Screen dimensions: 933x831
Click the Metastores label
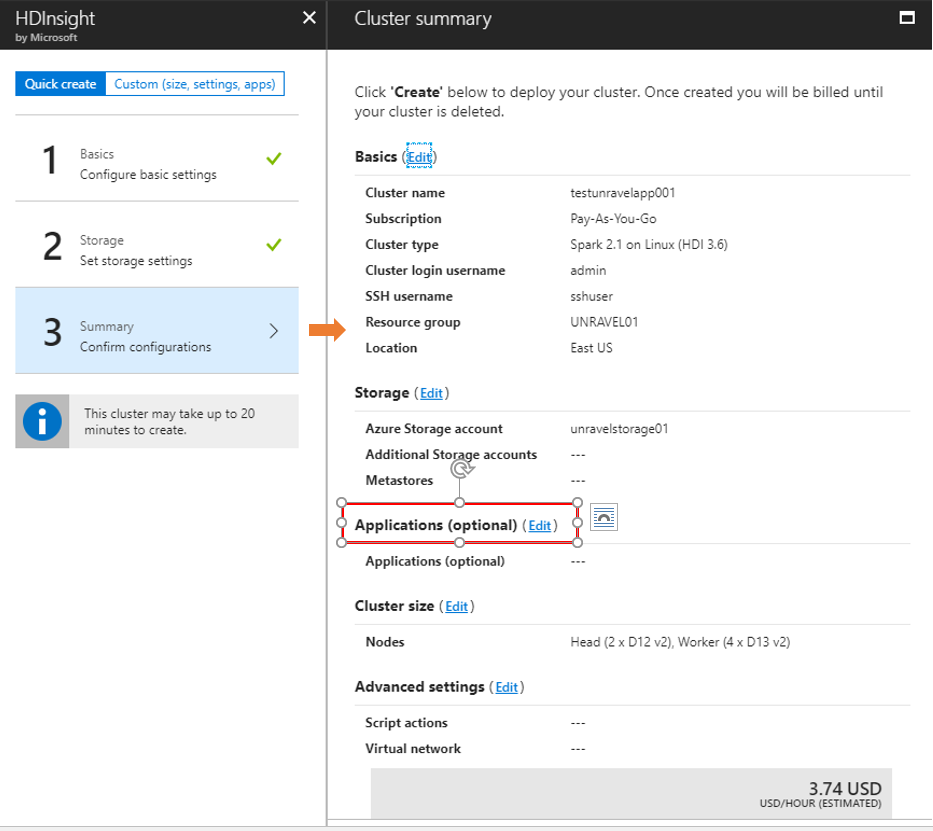pos(399,481)
